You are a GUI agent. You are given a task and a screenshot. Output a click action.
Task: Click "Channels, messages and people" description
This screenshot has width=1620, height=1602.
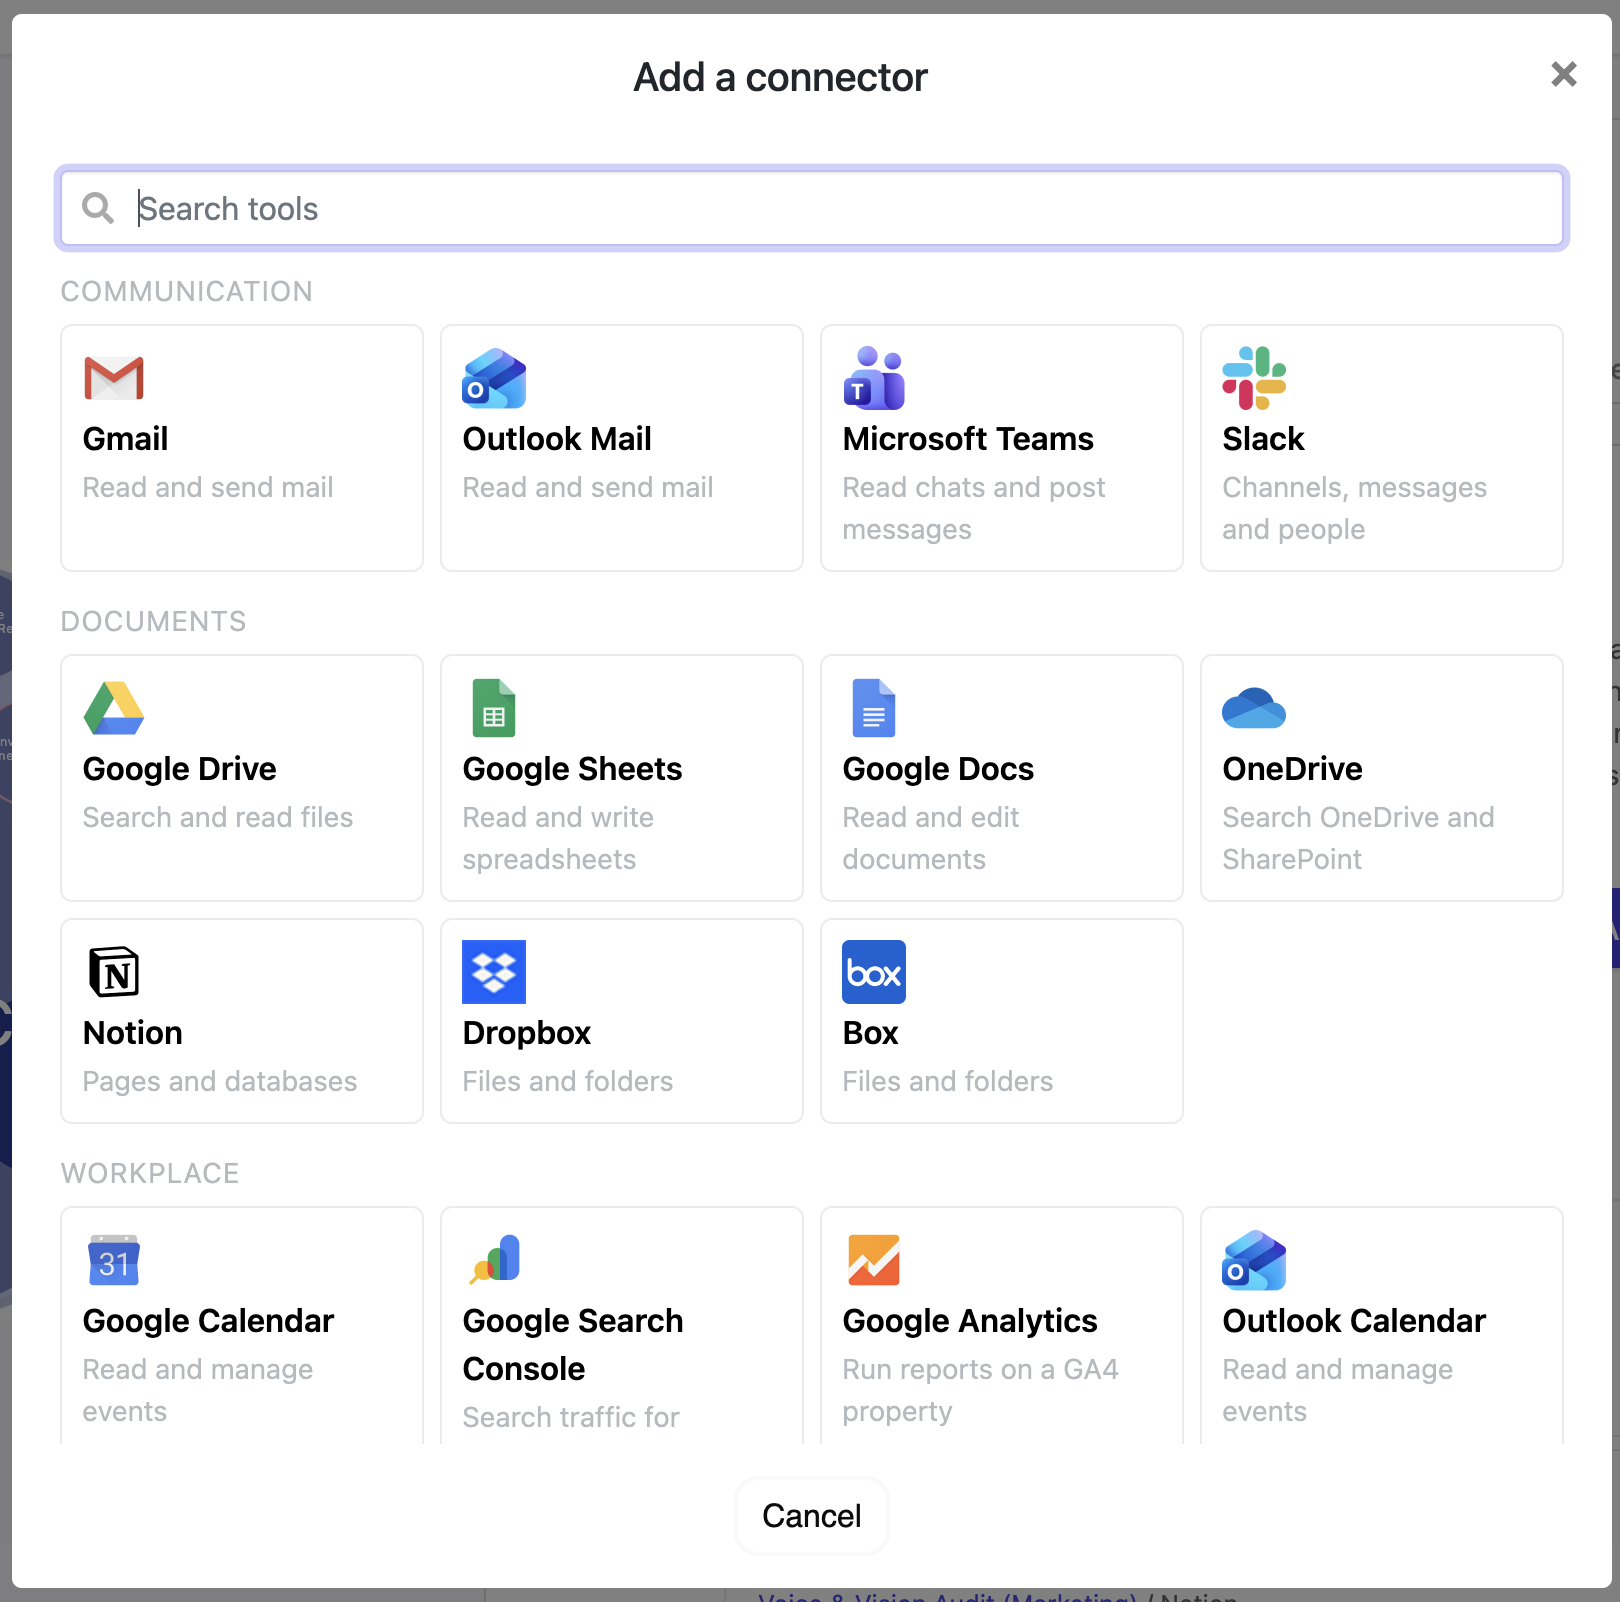tap(1355, 508)
